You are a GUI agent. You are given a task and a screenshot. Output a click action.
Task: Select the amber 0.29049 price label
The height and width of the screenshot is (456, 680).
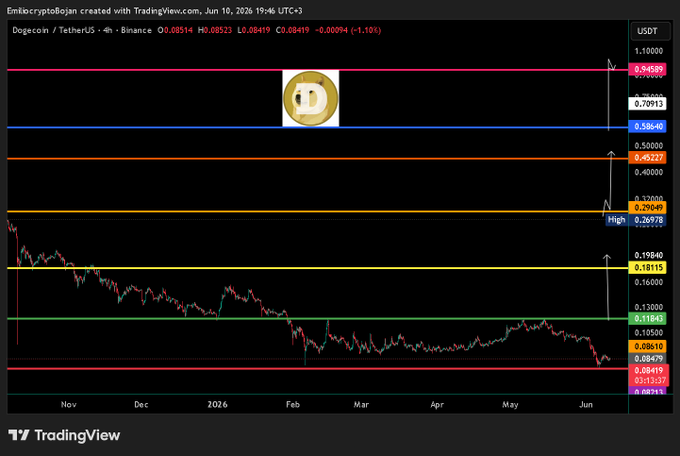pyautogui.click(x=647, y=208)
